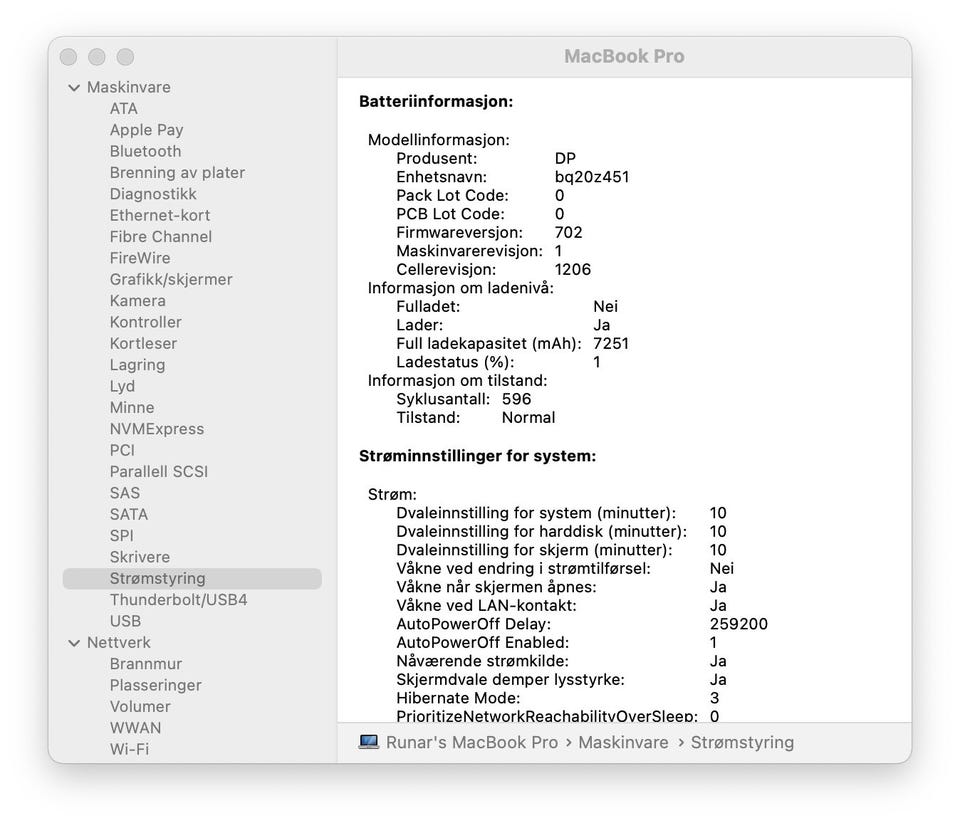Click the Produsent value DP

point(565,159)
